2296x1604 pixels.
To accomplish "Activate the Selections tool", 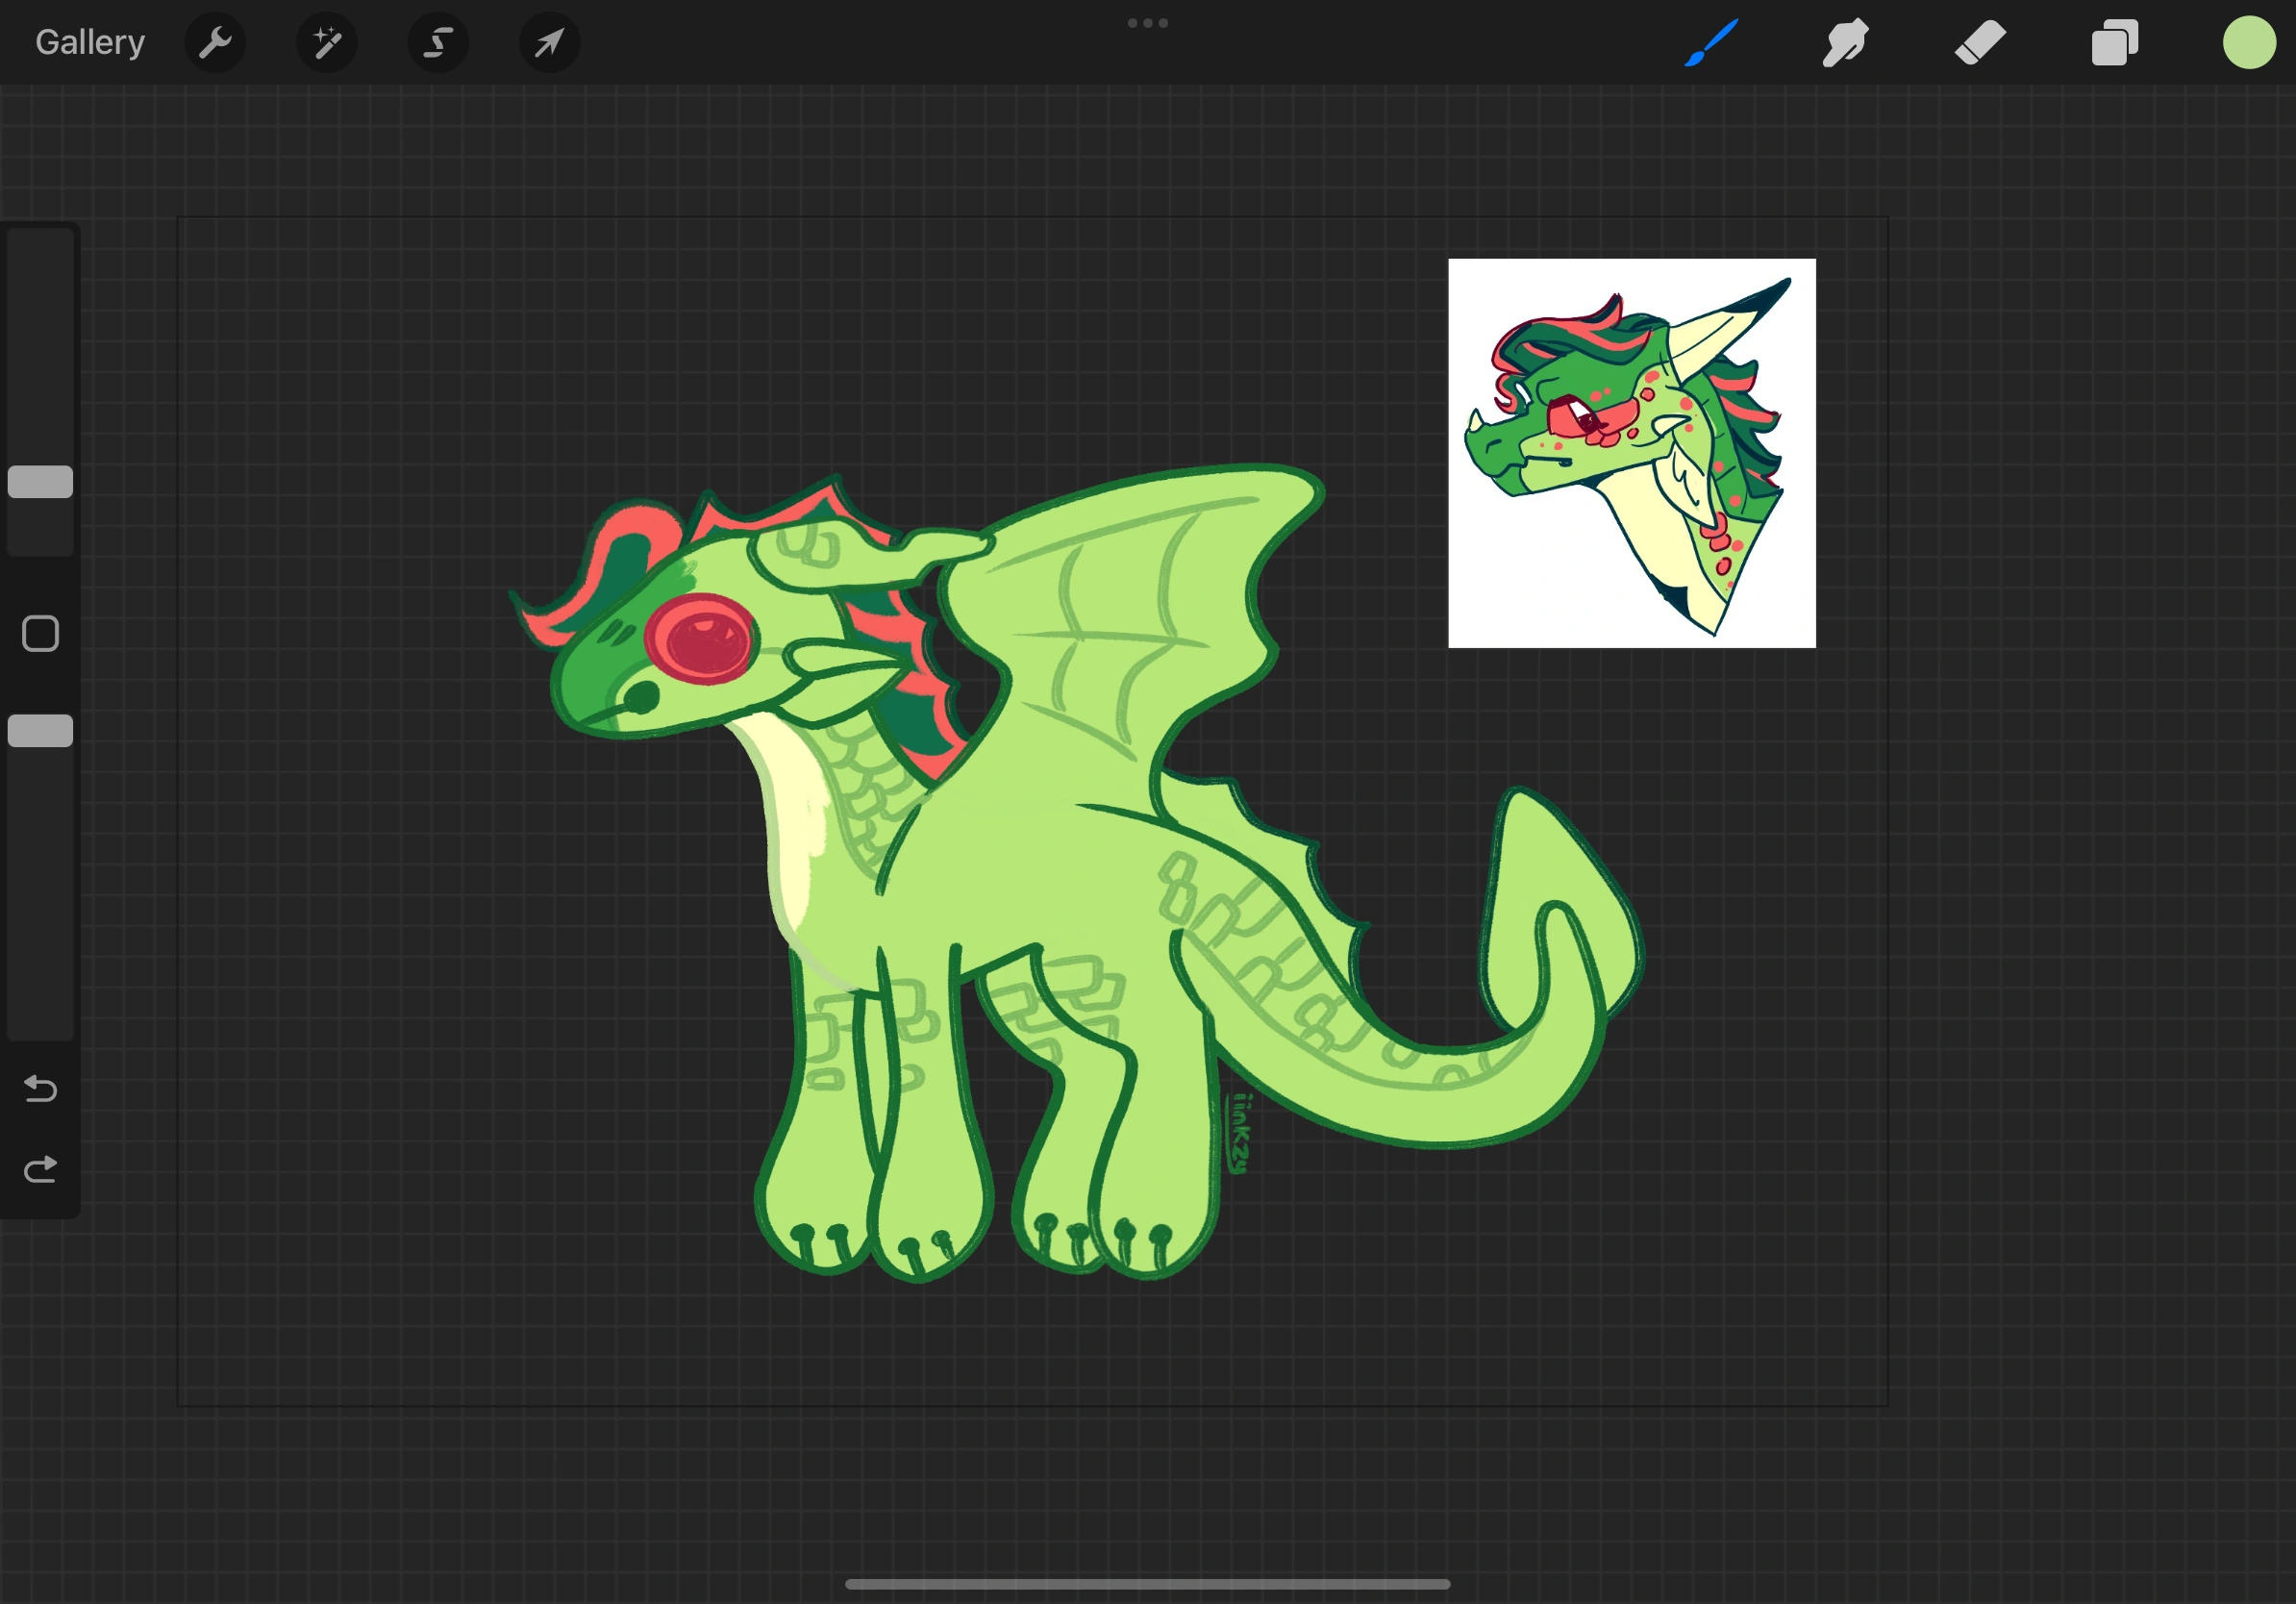I will (438, 43).
